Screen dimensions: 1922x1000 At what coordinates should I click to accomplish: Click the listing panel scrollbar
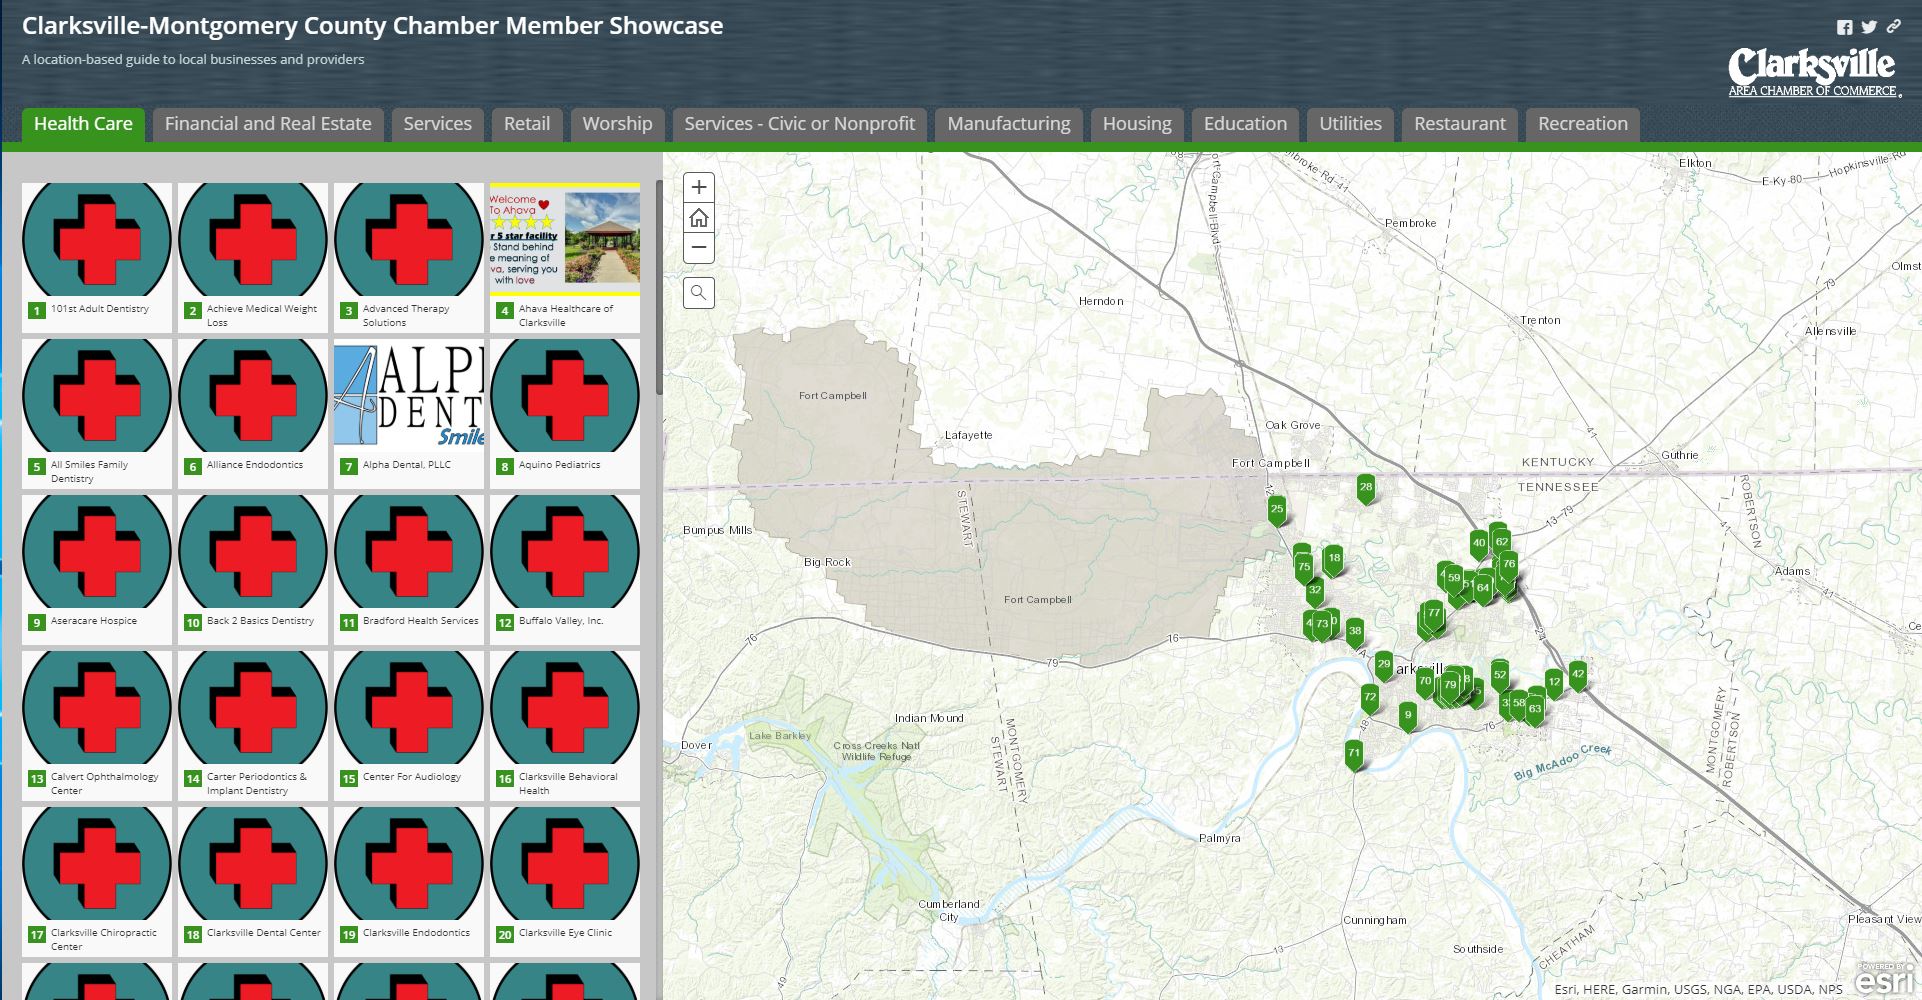point(659,288)
